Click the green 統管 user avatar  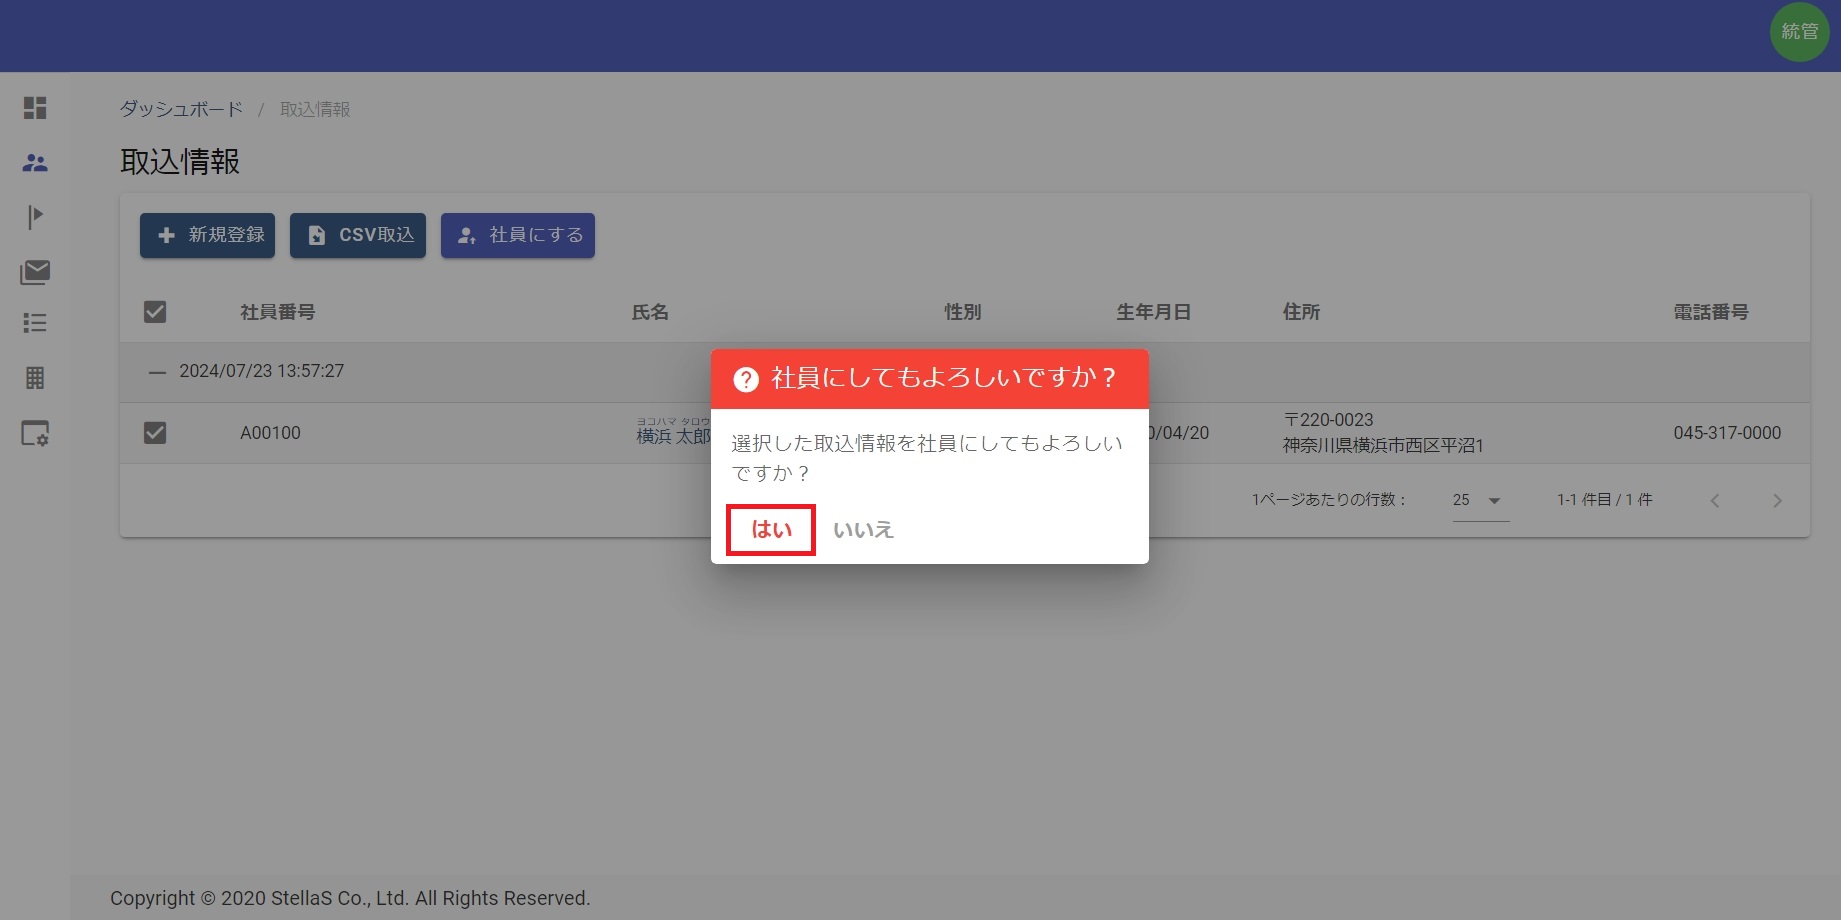[x=1799, y=32]
